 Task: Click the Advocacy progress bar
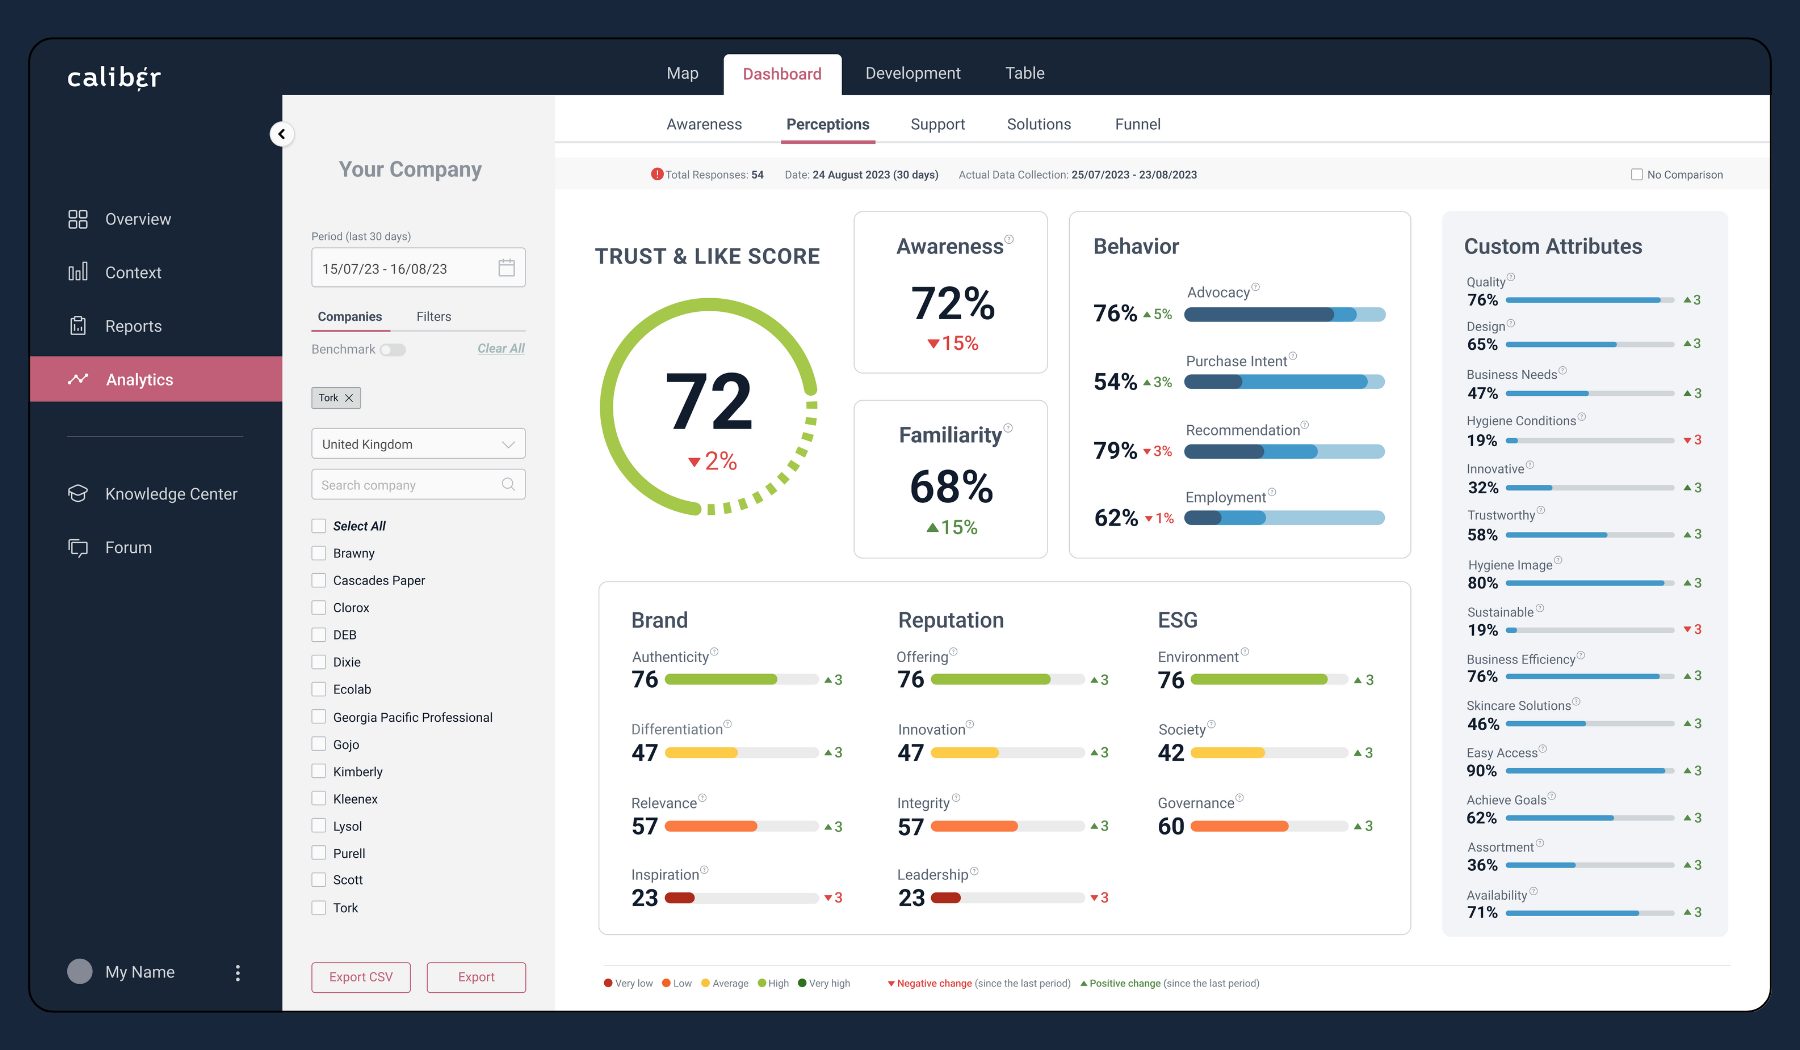[1284, 315]
